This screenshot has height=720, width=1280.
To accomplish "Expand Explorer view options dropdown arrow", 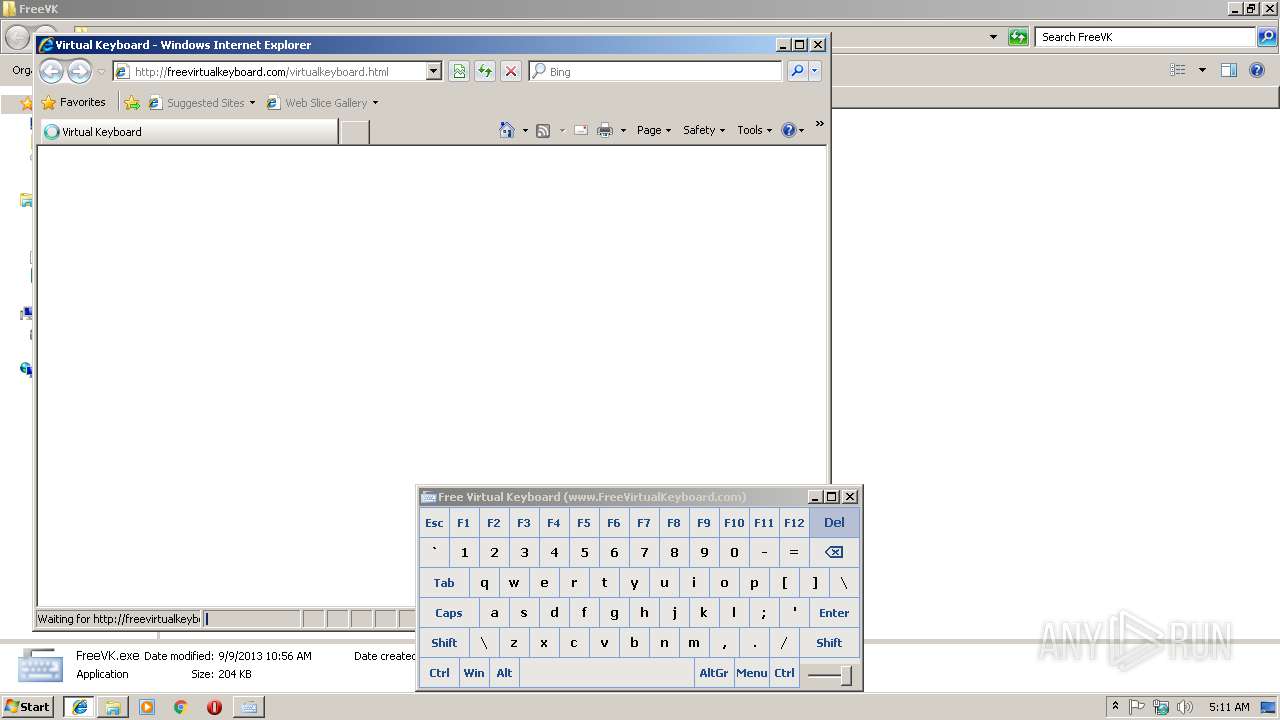I will tap(1202, 70).
